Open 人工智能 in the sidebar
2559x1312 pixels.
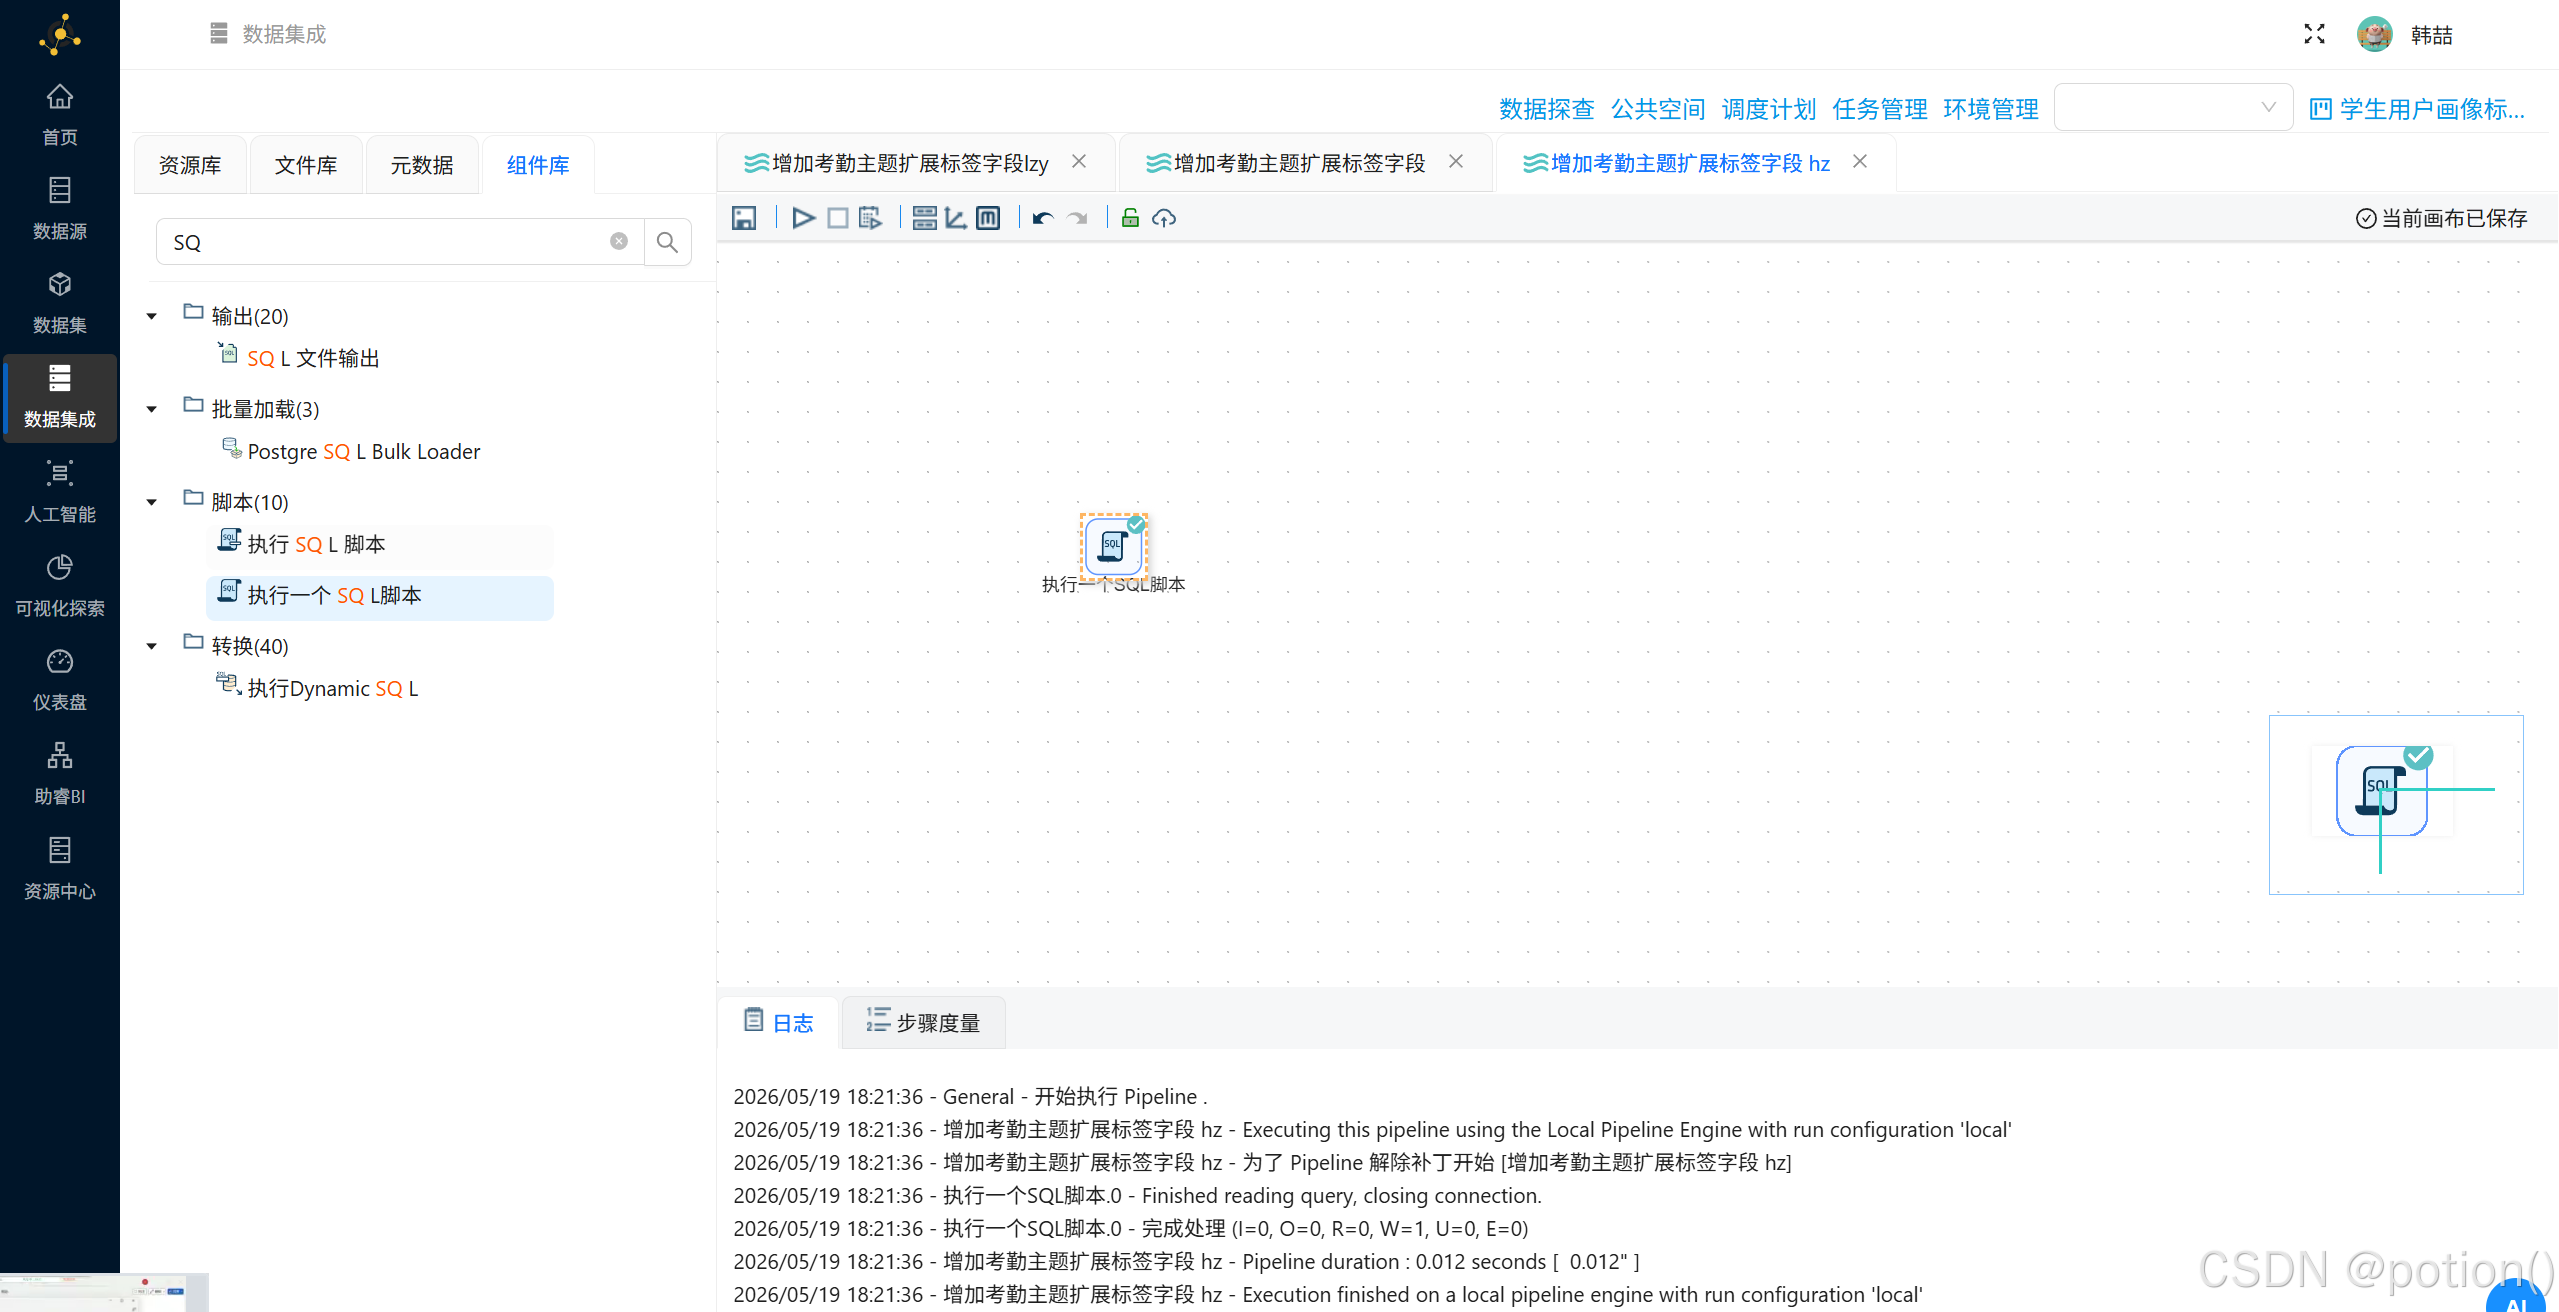pos(60,492)
